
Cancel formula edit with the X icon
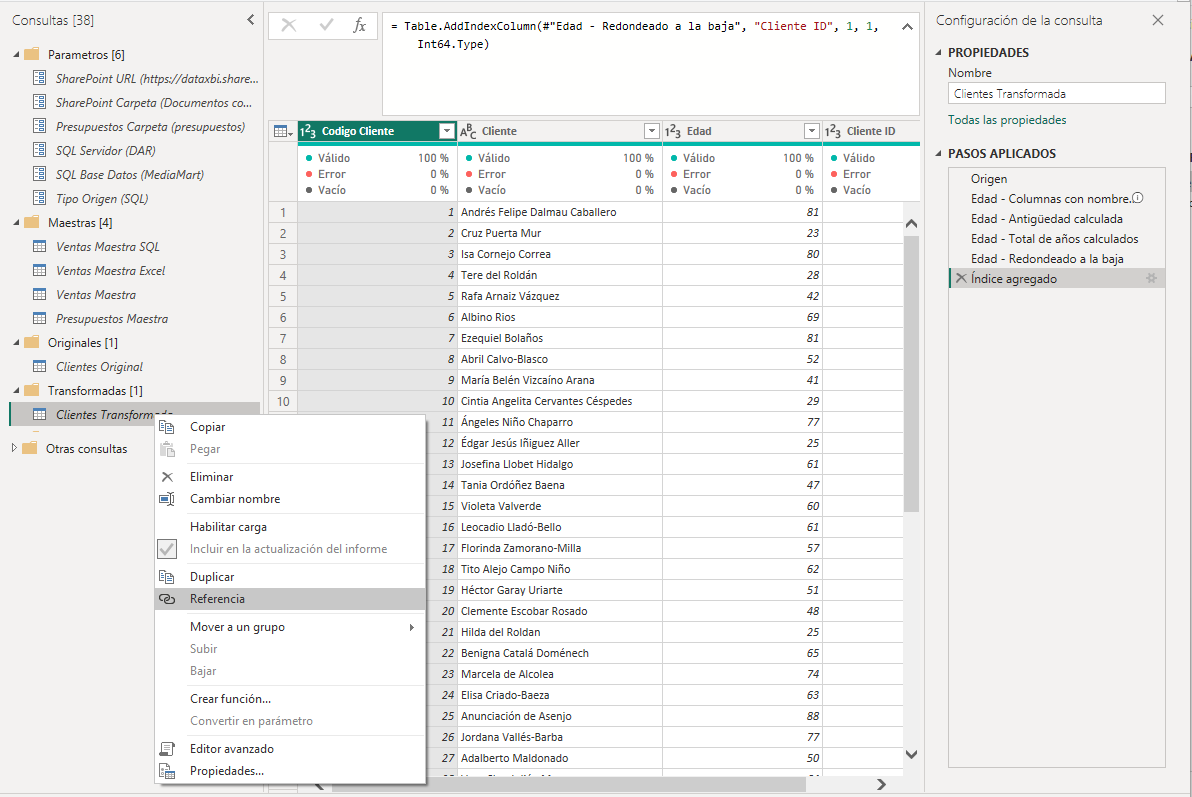pos(289,25)
